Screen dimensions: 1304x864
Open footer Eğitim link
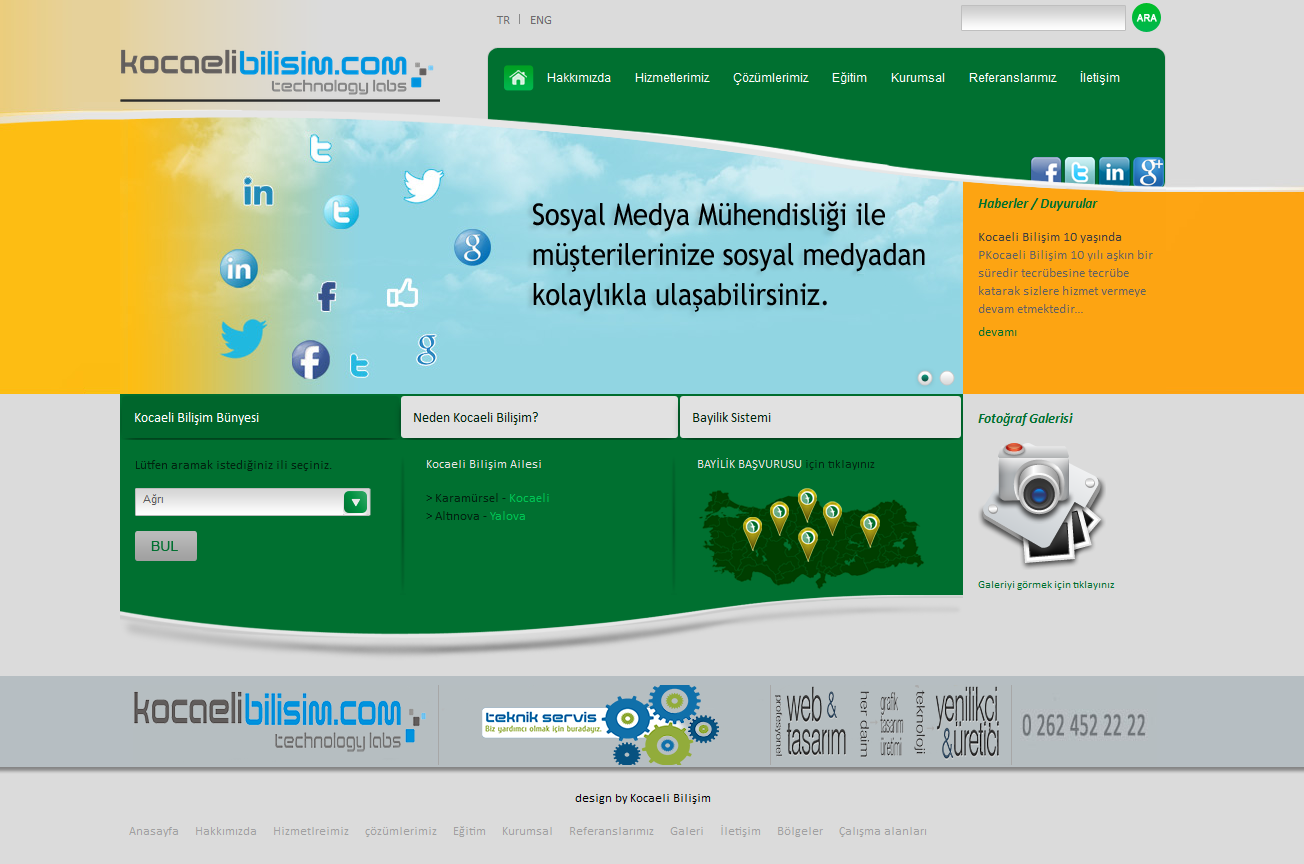(469, 831)
